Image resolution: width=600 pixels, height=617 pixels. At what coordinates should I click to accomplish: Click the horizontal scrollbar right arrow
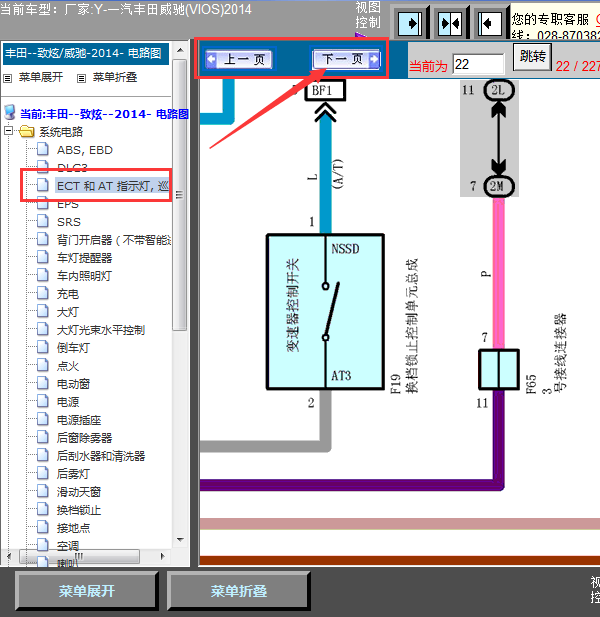(x=162, y=556)
